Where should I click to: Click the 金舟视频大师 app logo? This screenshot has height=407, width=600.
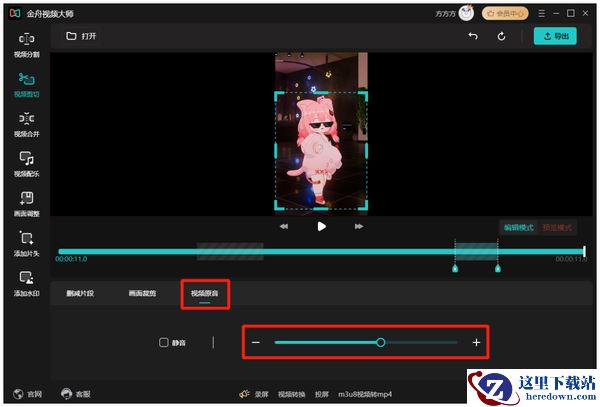point(15,14)
